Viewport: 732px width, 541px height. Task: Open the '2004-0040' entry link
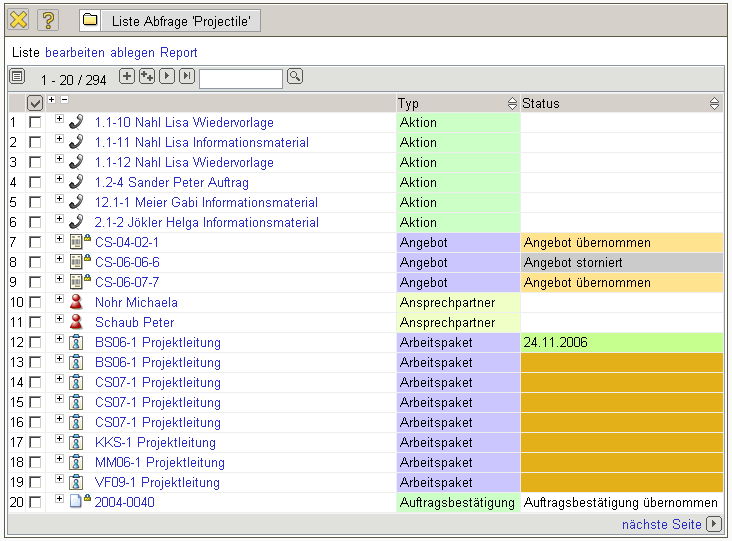click(x=125, y=503)
